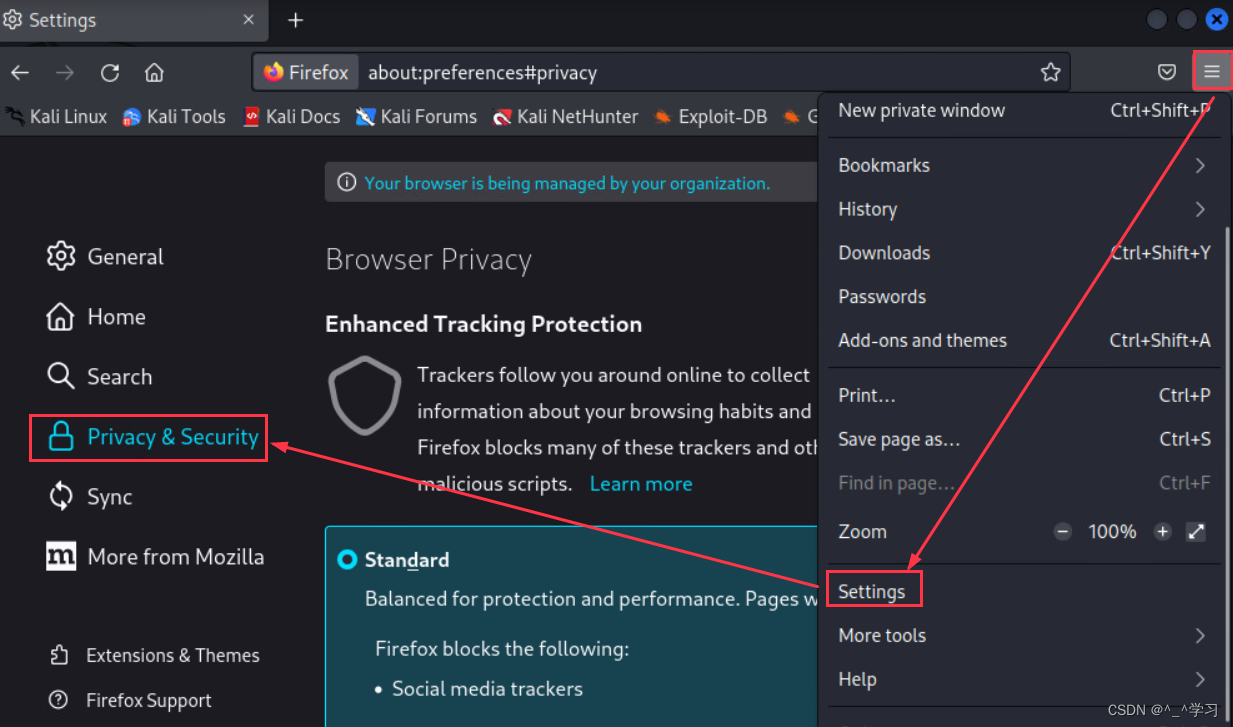Expand the Bookmarks submenu
The width and height of the screenshot is (1233, 727).
click(x=1022, y=165)
